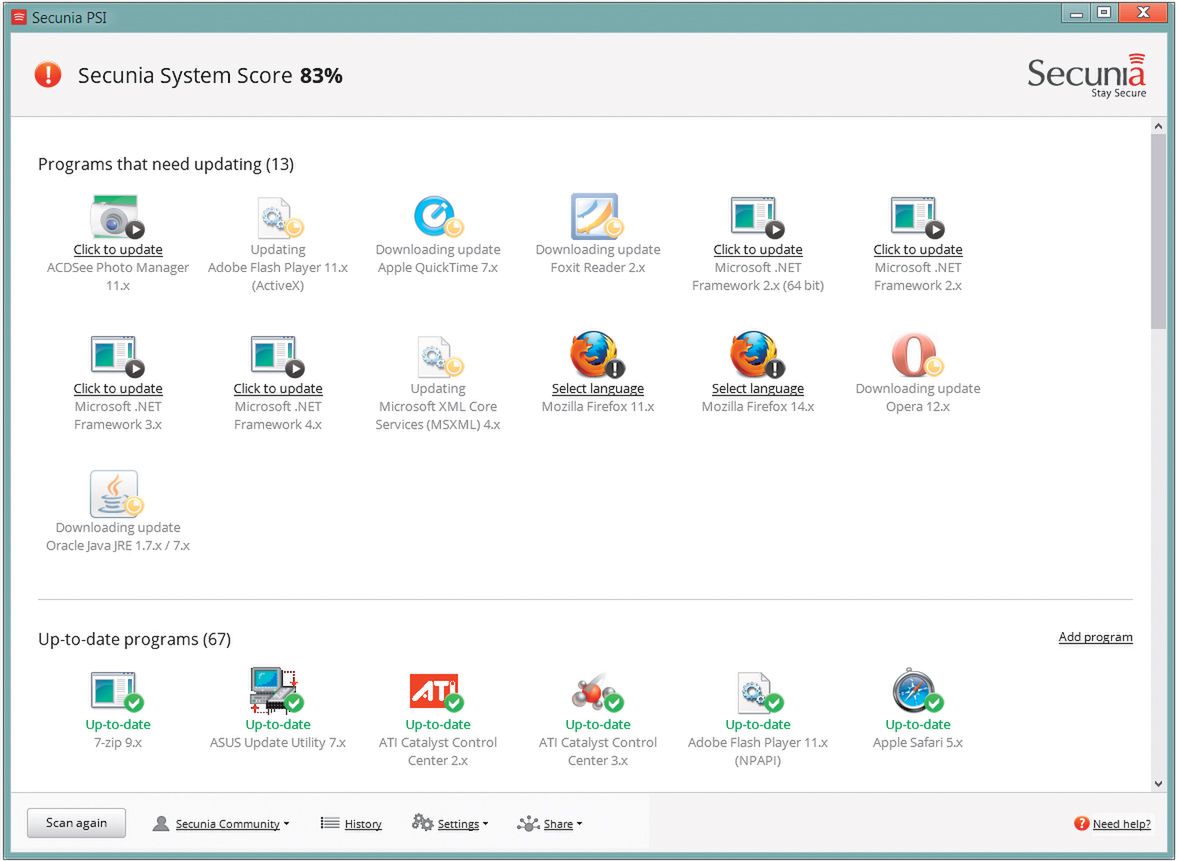The height and width of the screenshot is (861, 1179).
Task: Click the Microsoft .NET Framework 4.x icon
Action: [x=277, y=356]
